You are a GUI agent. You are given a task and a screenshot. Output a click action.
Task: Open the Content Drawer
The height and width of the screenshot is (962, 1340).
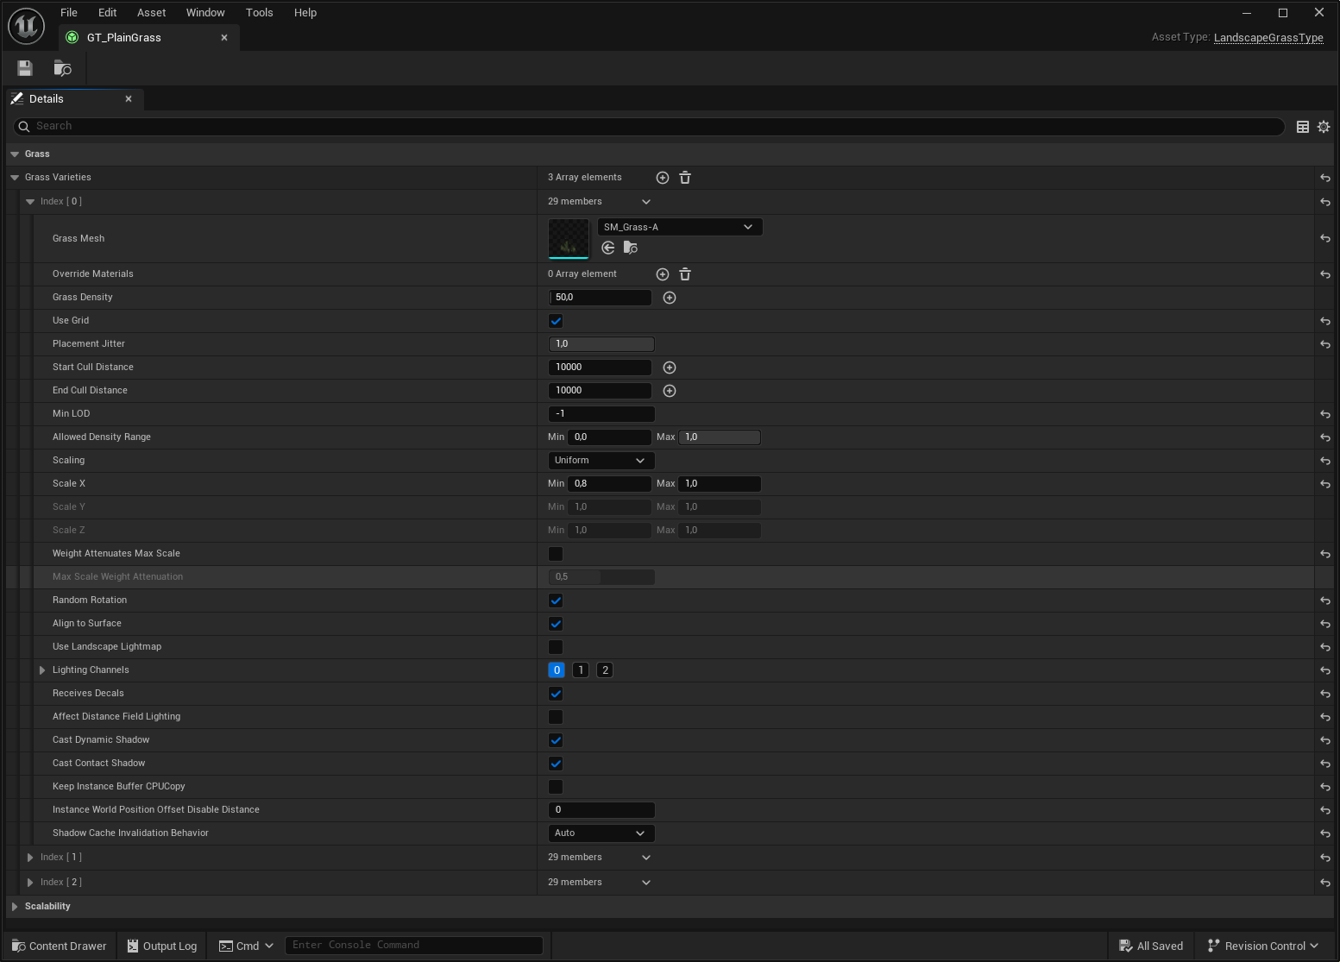point(59,946)
